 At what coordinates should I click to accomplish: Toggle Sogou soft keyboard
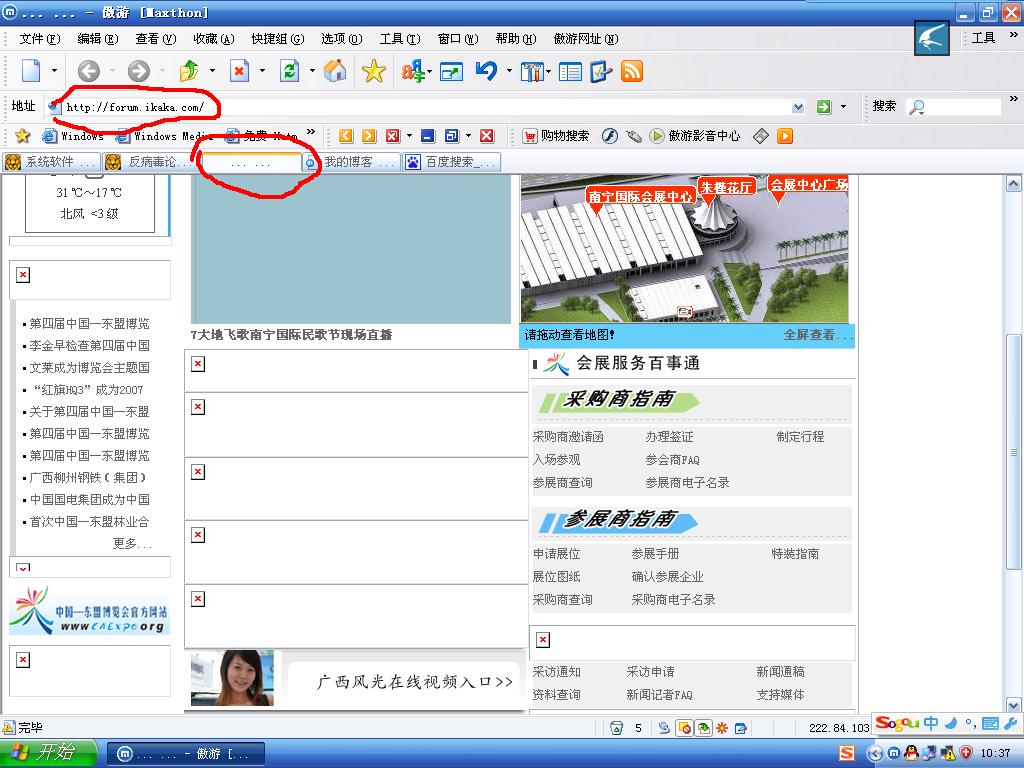(x=991, y=723)
